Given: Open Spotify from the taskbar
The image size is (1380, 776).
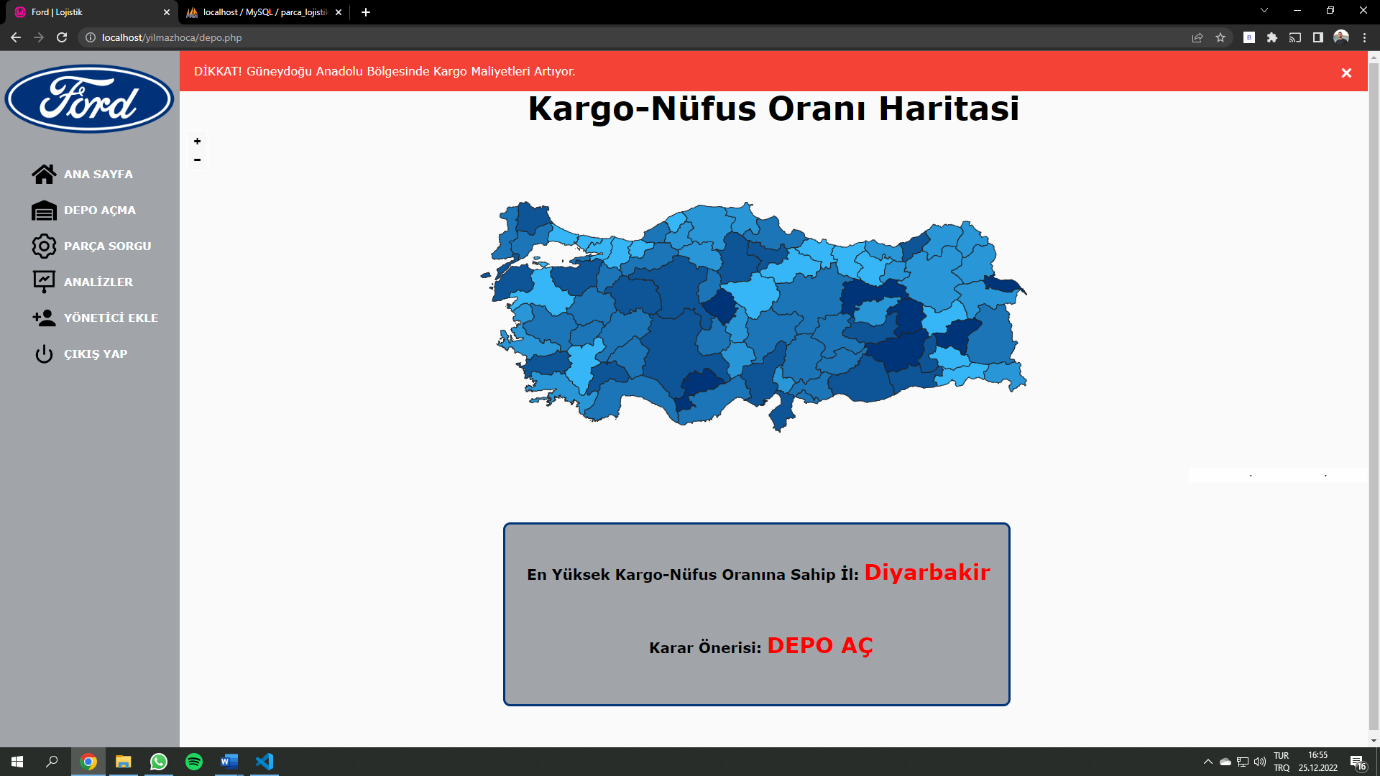Looking at the screenshot, I should coord(194,761).
